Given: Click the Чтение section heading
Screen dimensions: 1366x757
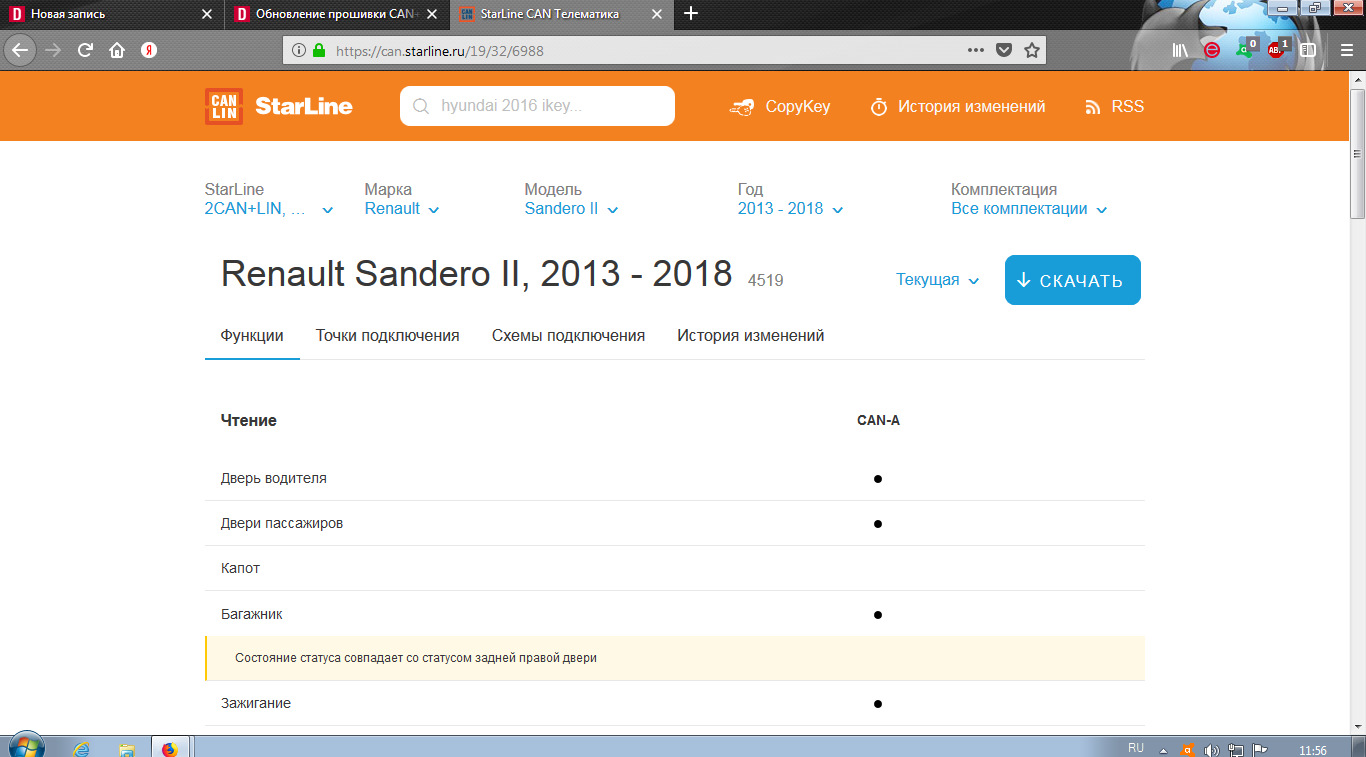Looking at the screenshot, I should 249,421.
